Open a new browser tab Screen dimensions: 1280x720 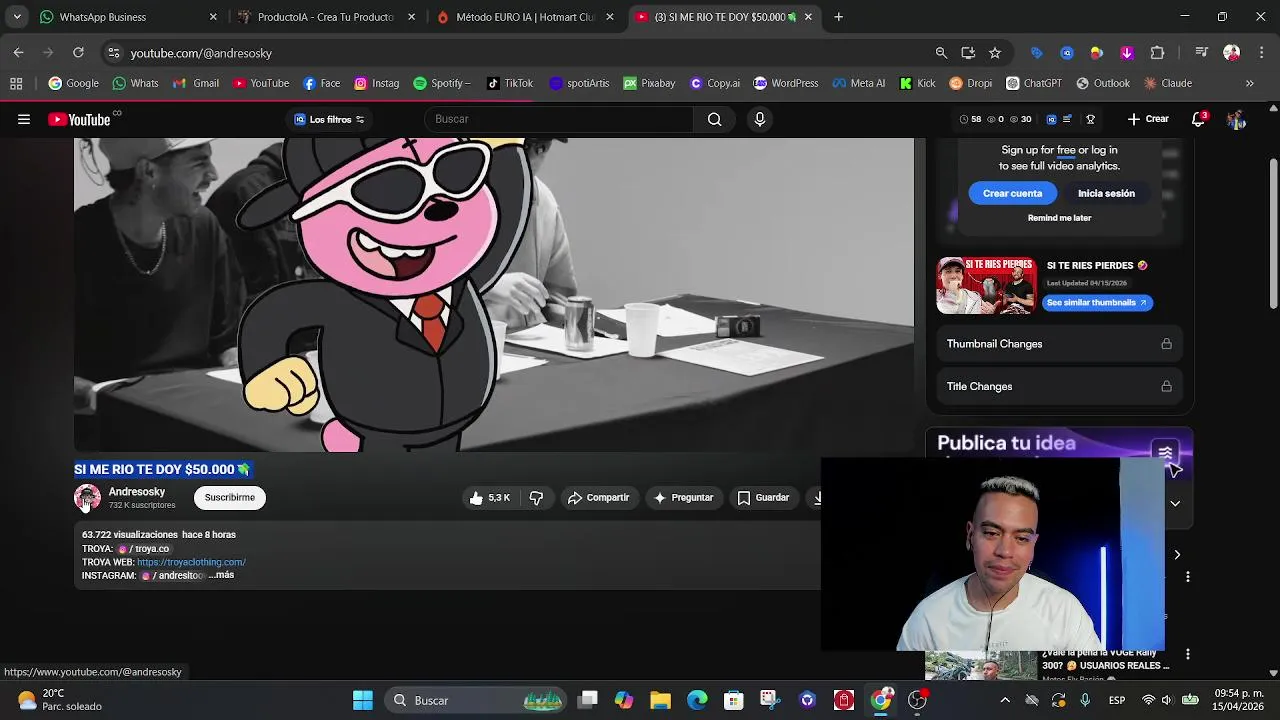(839, 17)
